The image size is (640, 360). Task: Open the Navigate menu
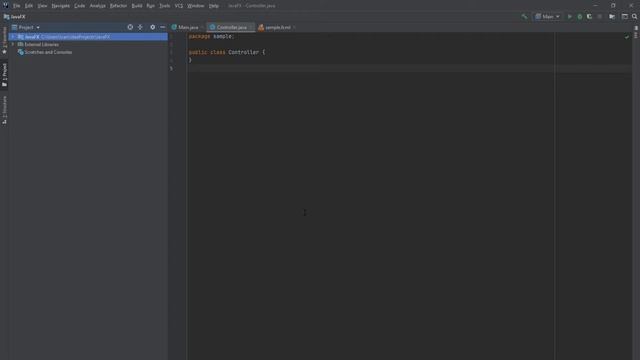point(60,6)
